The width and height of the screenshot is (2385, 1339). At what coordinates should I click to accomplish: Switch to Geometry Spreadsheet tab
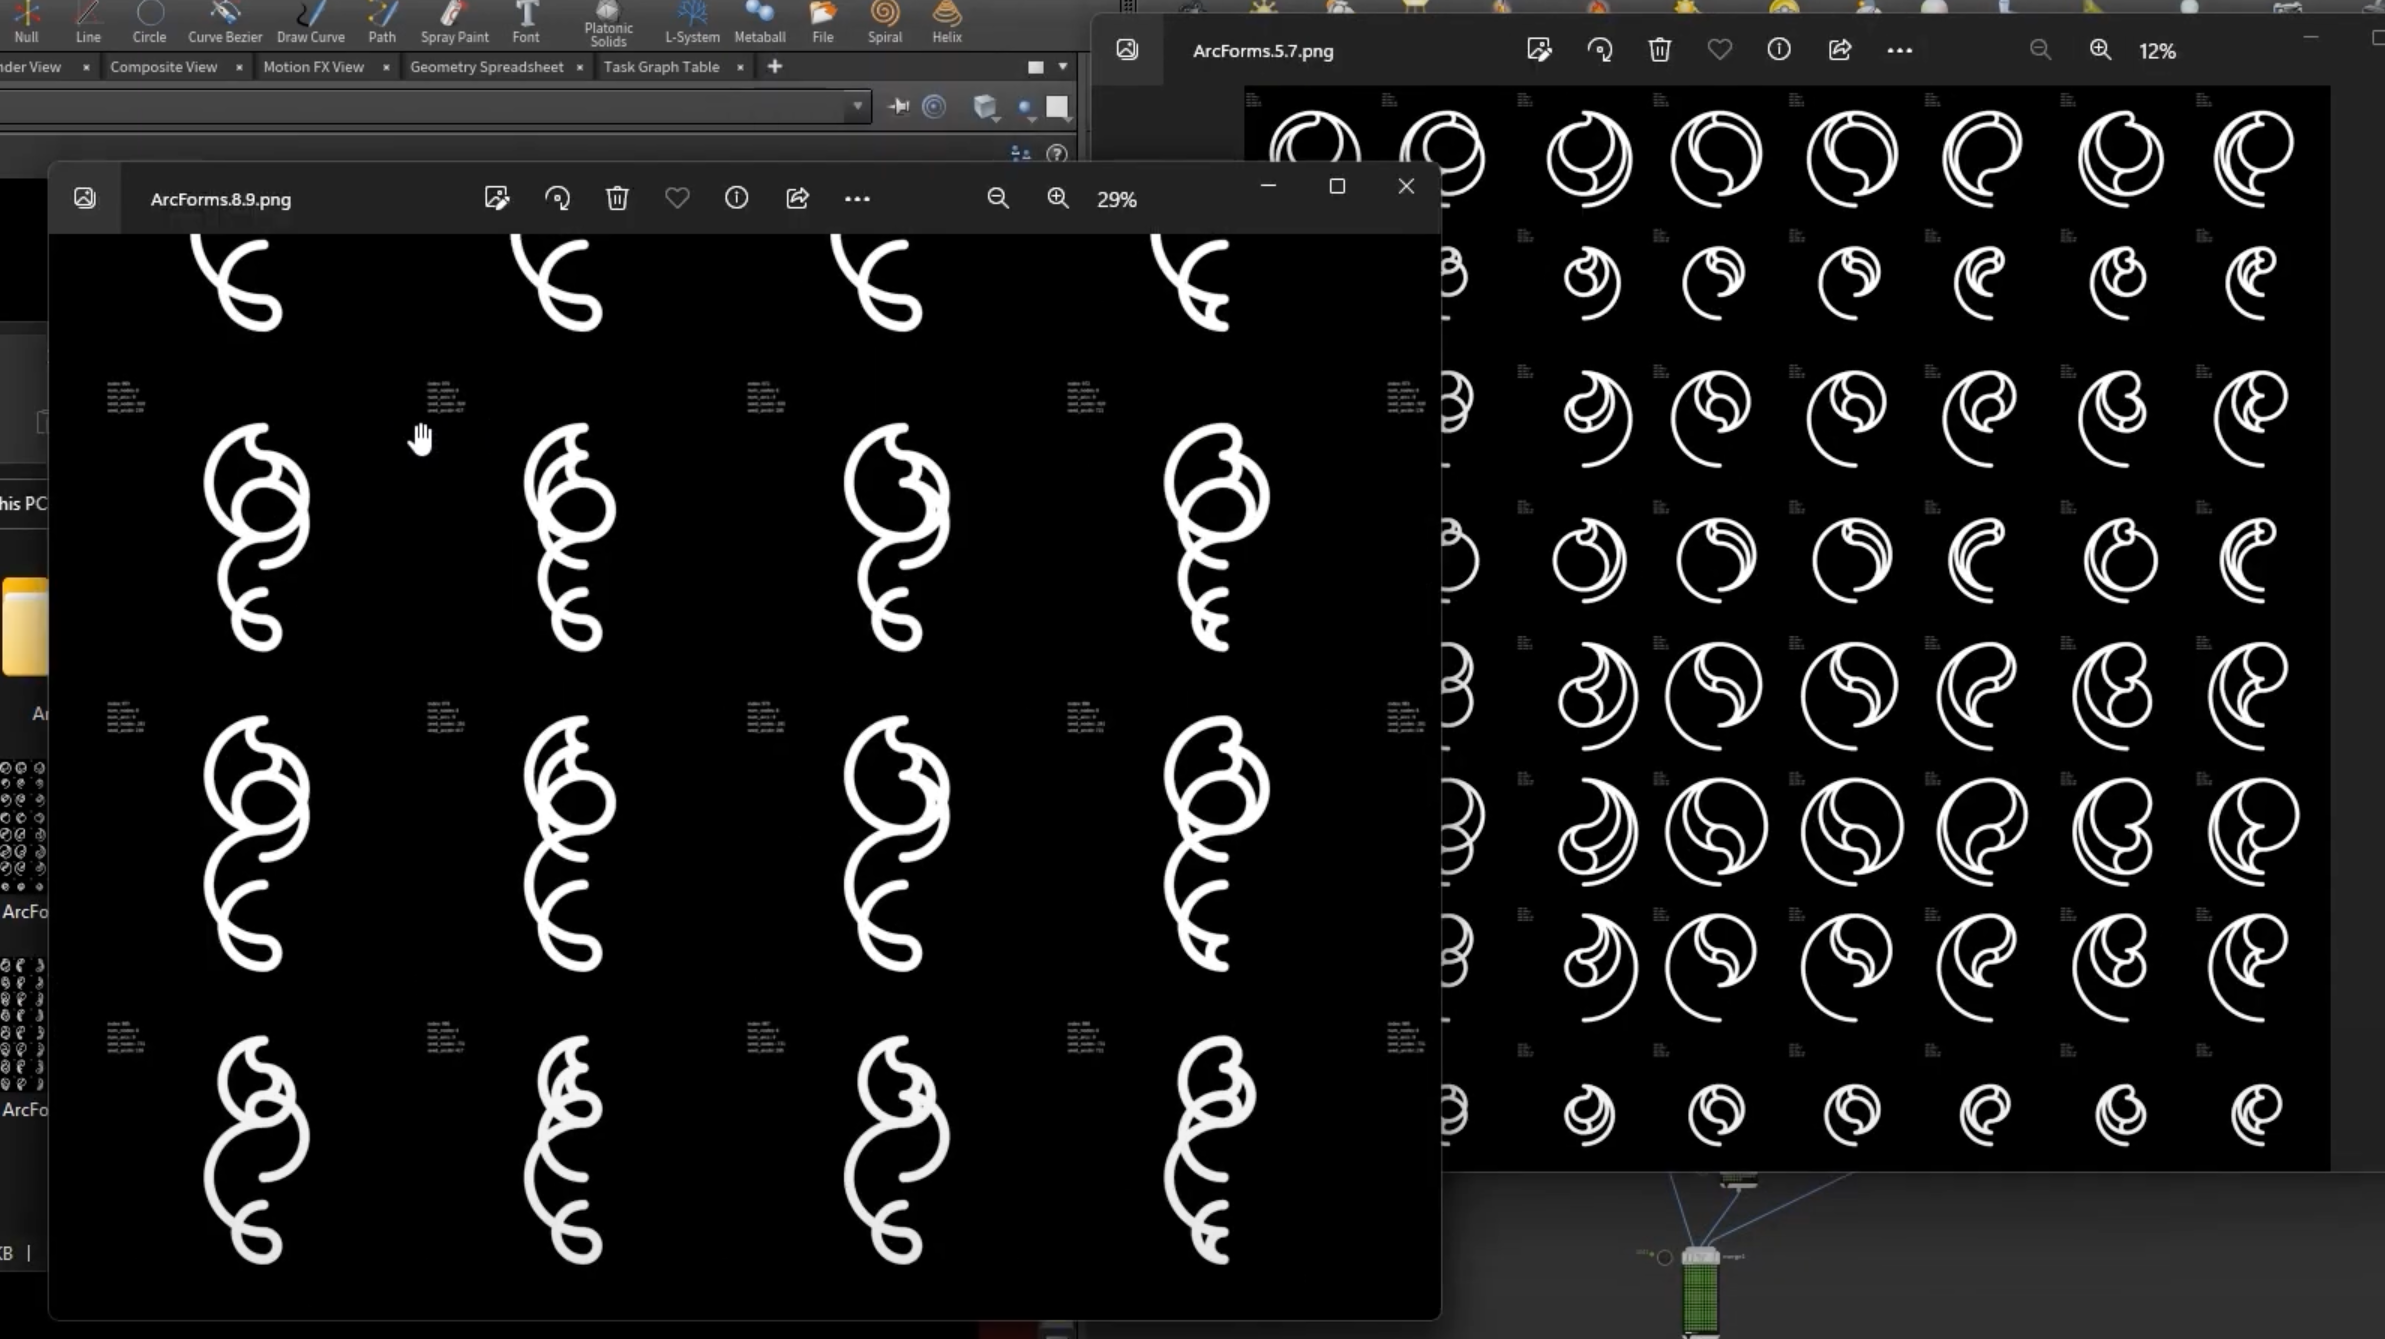coord(486,67)
